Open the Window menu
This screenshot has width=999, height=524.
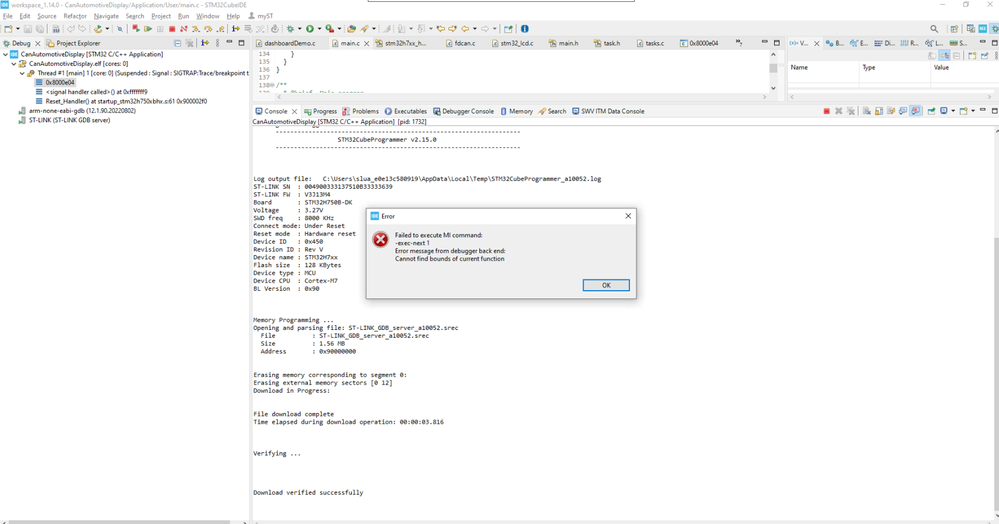click(208, 16)
